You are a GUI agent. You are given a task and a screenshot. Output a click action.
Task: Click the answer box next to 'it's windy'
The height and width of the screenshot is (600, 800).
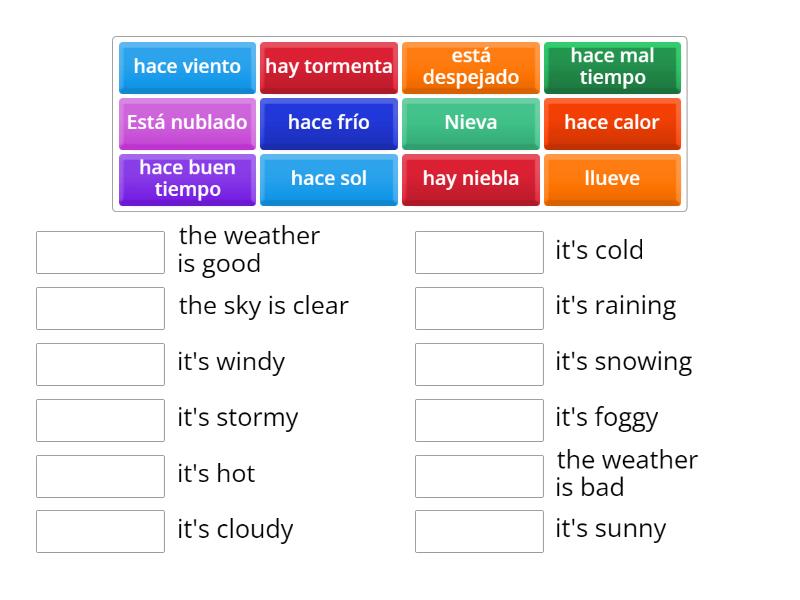pyautogui.click(x=99, y=364)
